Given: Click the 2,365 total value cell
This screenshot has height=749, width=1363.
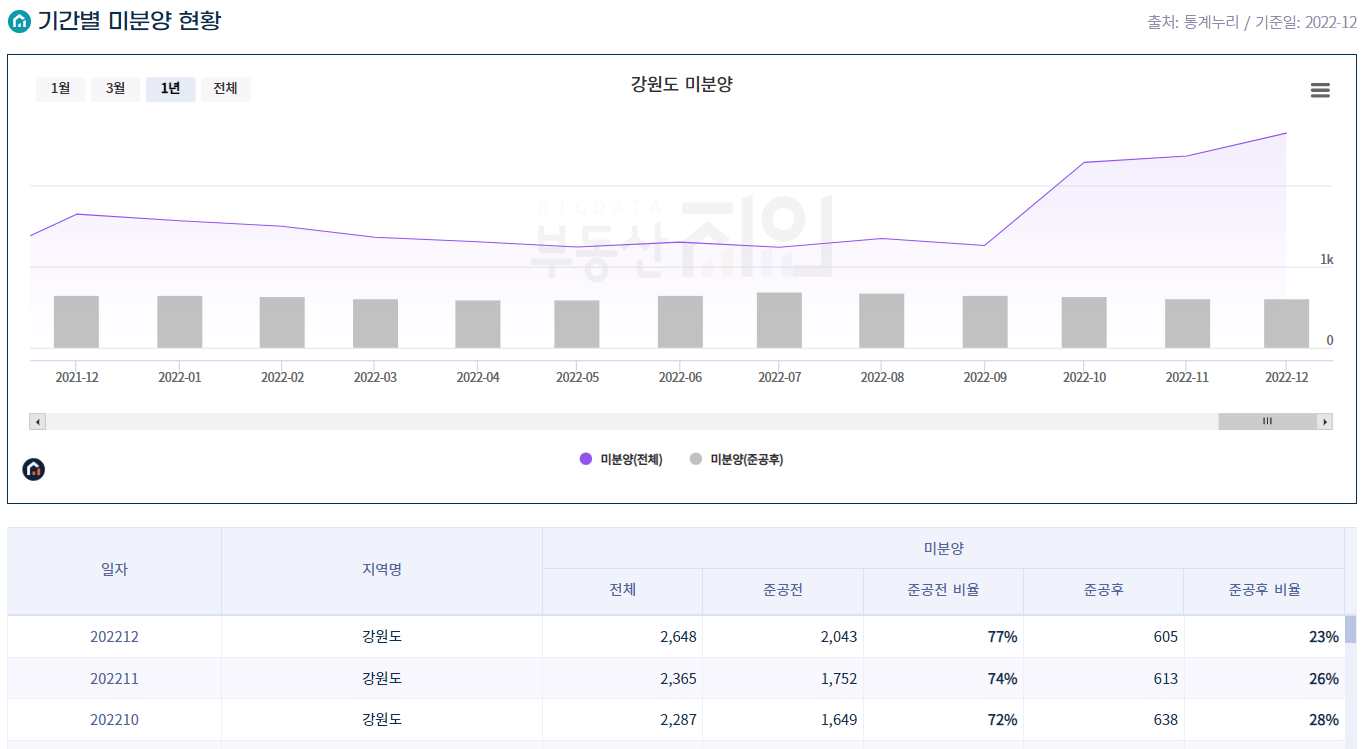Looking at the screenshot, I should tap(623, 678).
